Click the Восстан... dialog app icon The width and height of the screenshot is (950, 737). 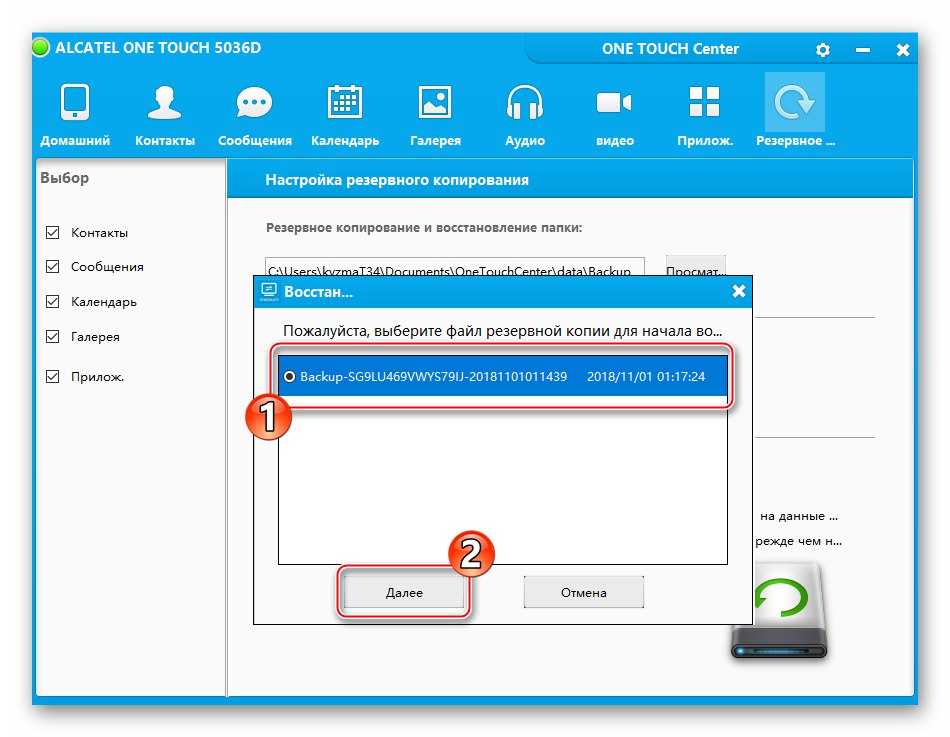[x=269, y=292]
